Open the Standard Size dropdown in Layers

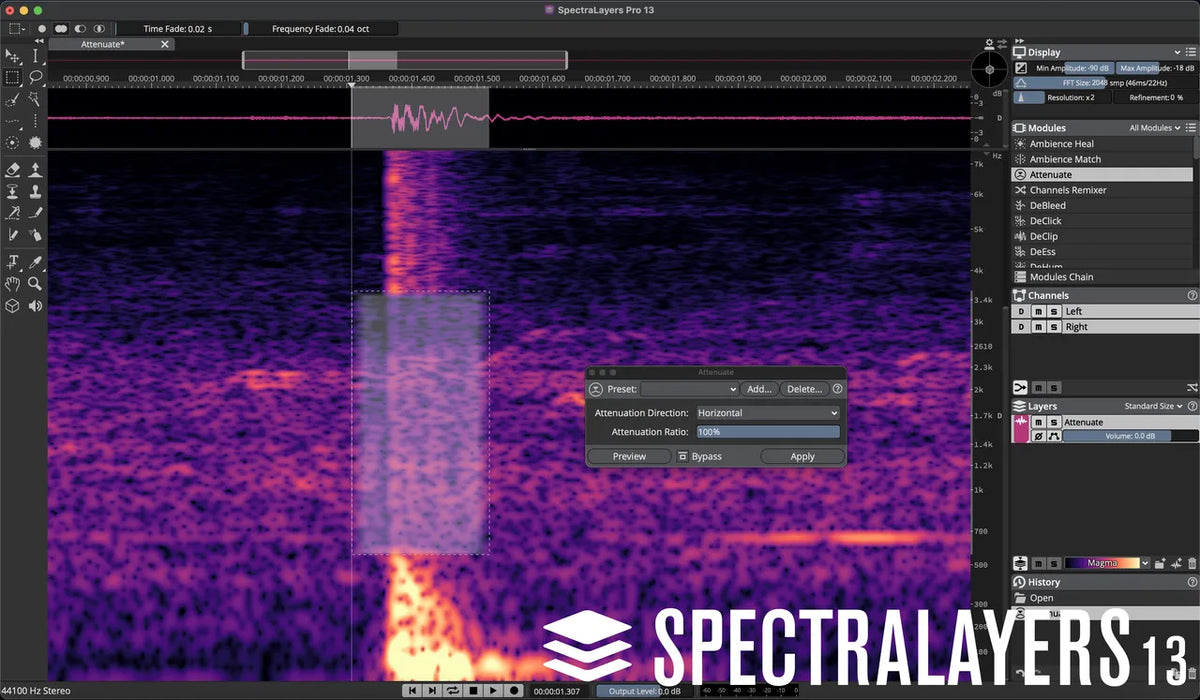[1153, 406]
